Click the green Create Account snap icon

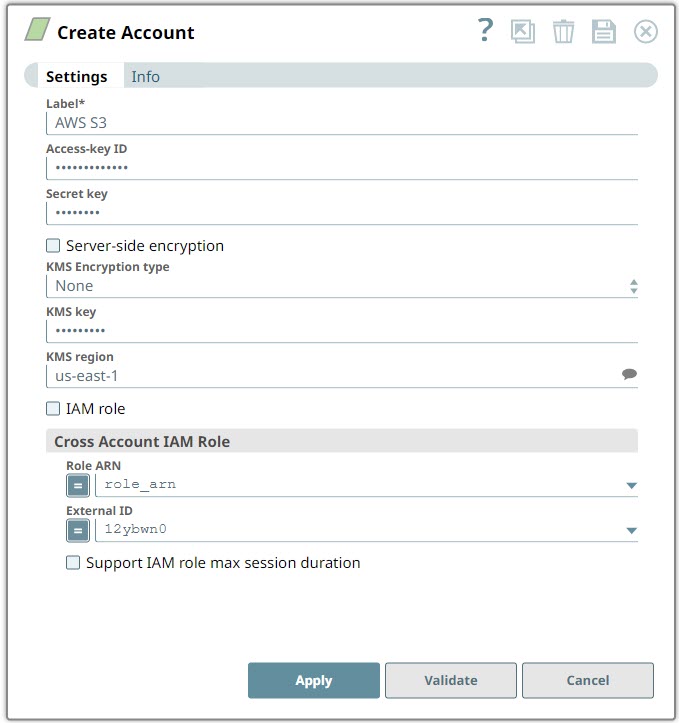38,31
